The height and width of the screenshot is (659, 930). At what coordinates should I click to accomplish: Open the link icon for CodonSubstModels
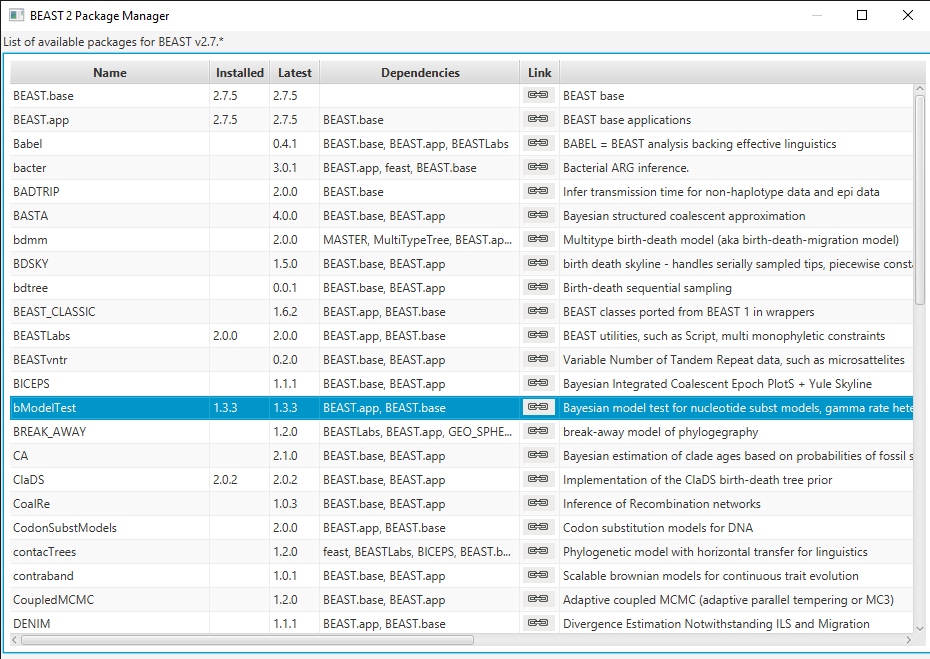pyautogui.click(x=538, y=527)
